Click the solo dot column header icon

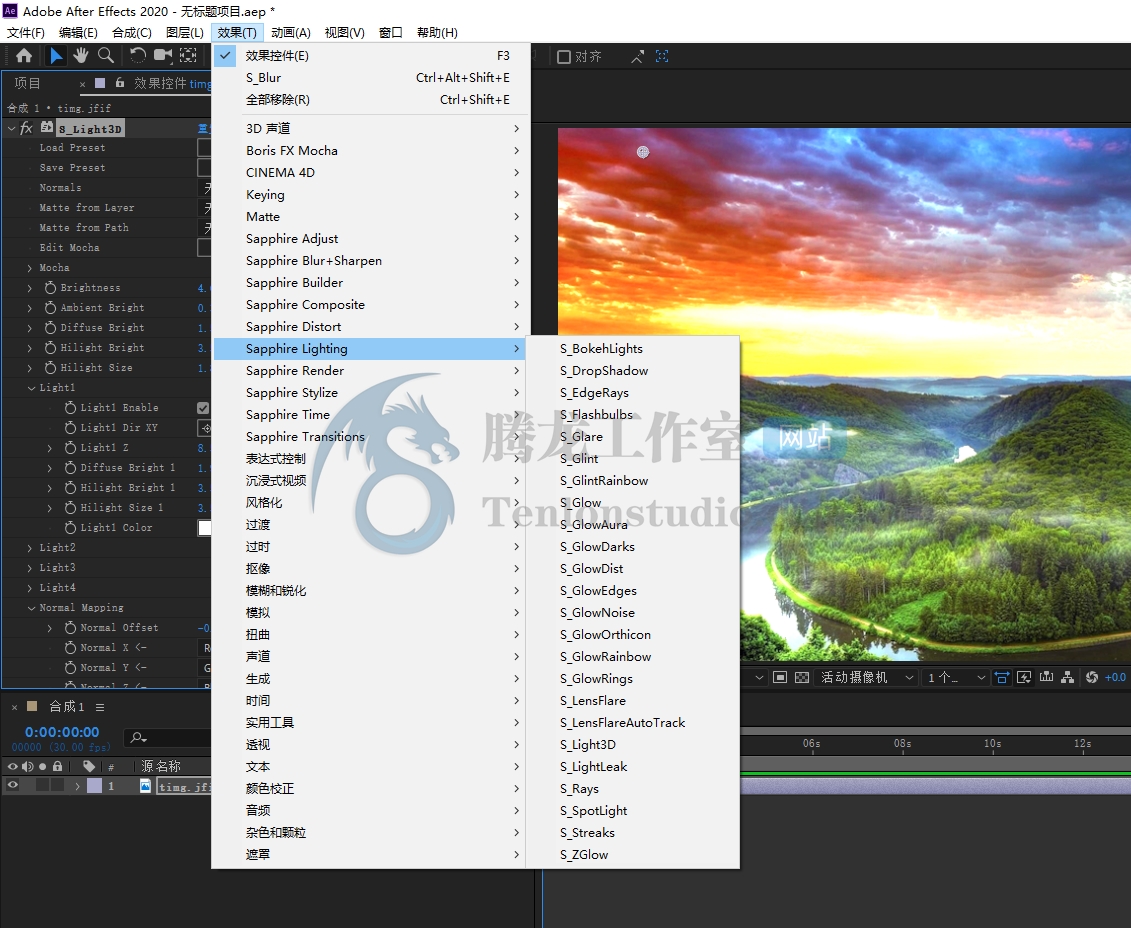pos(43,766)
